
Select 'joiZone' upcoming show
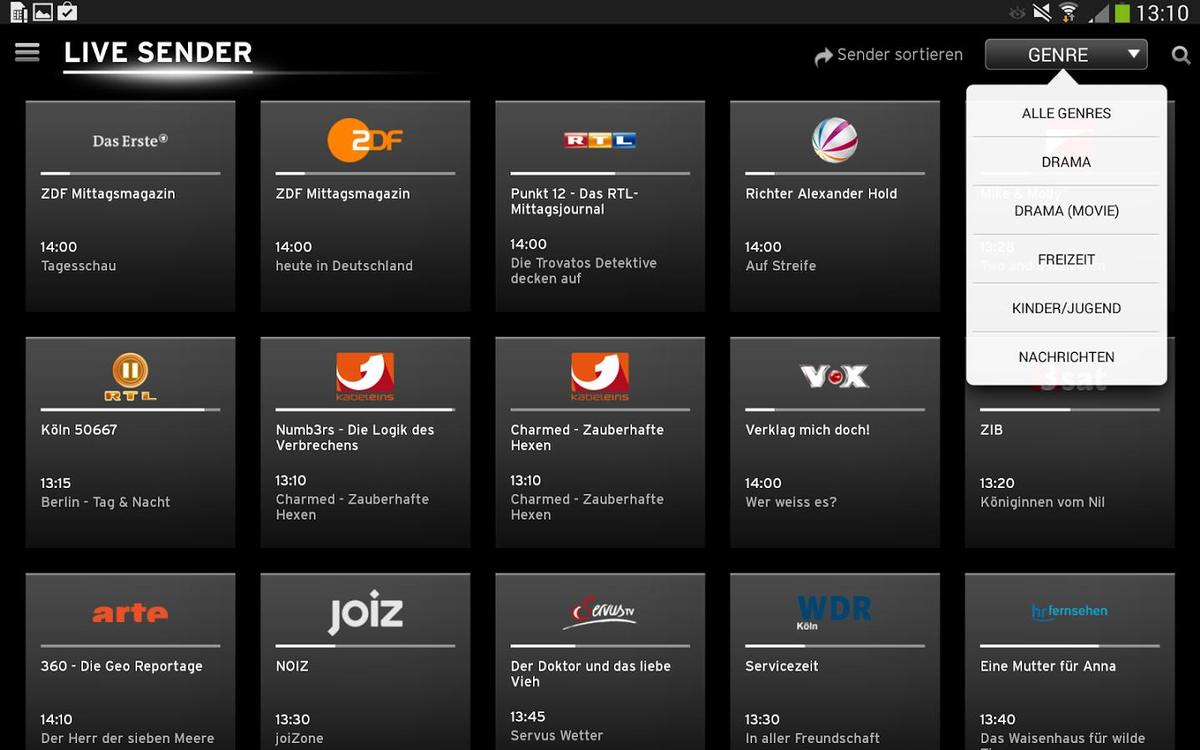coord(299,739)
